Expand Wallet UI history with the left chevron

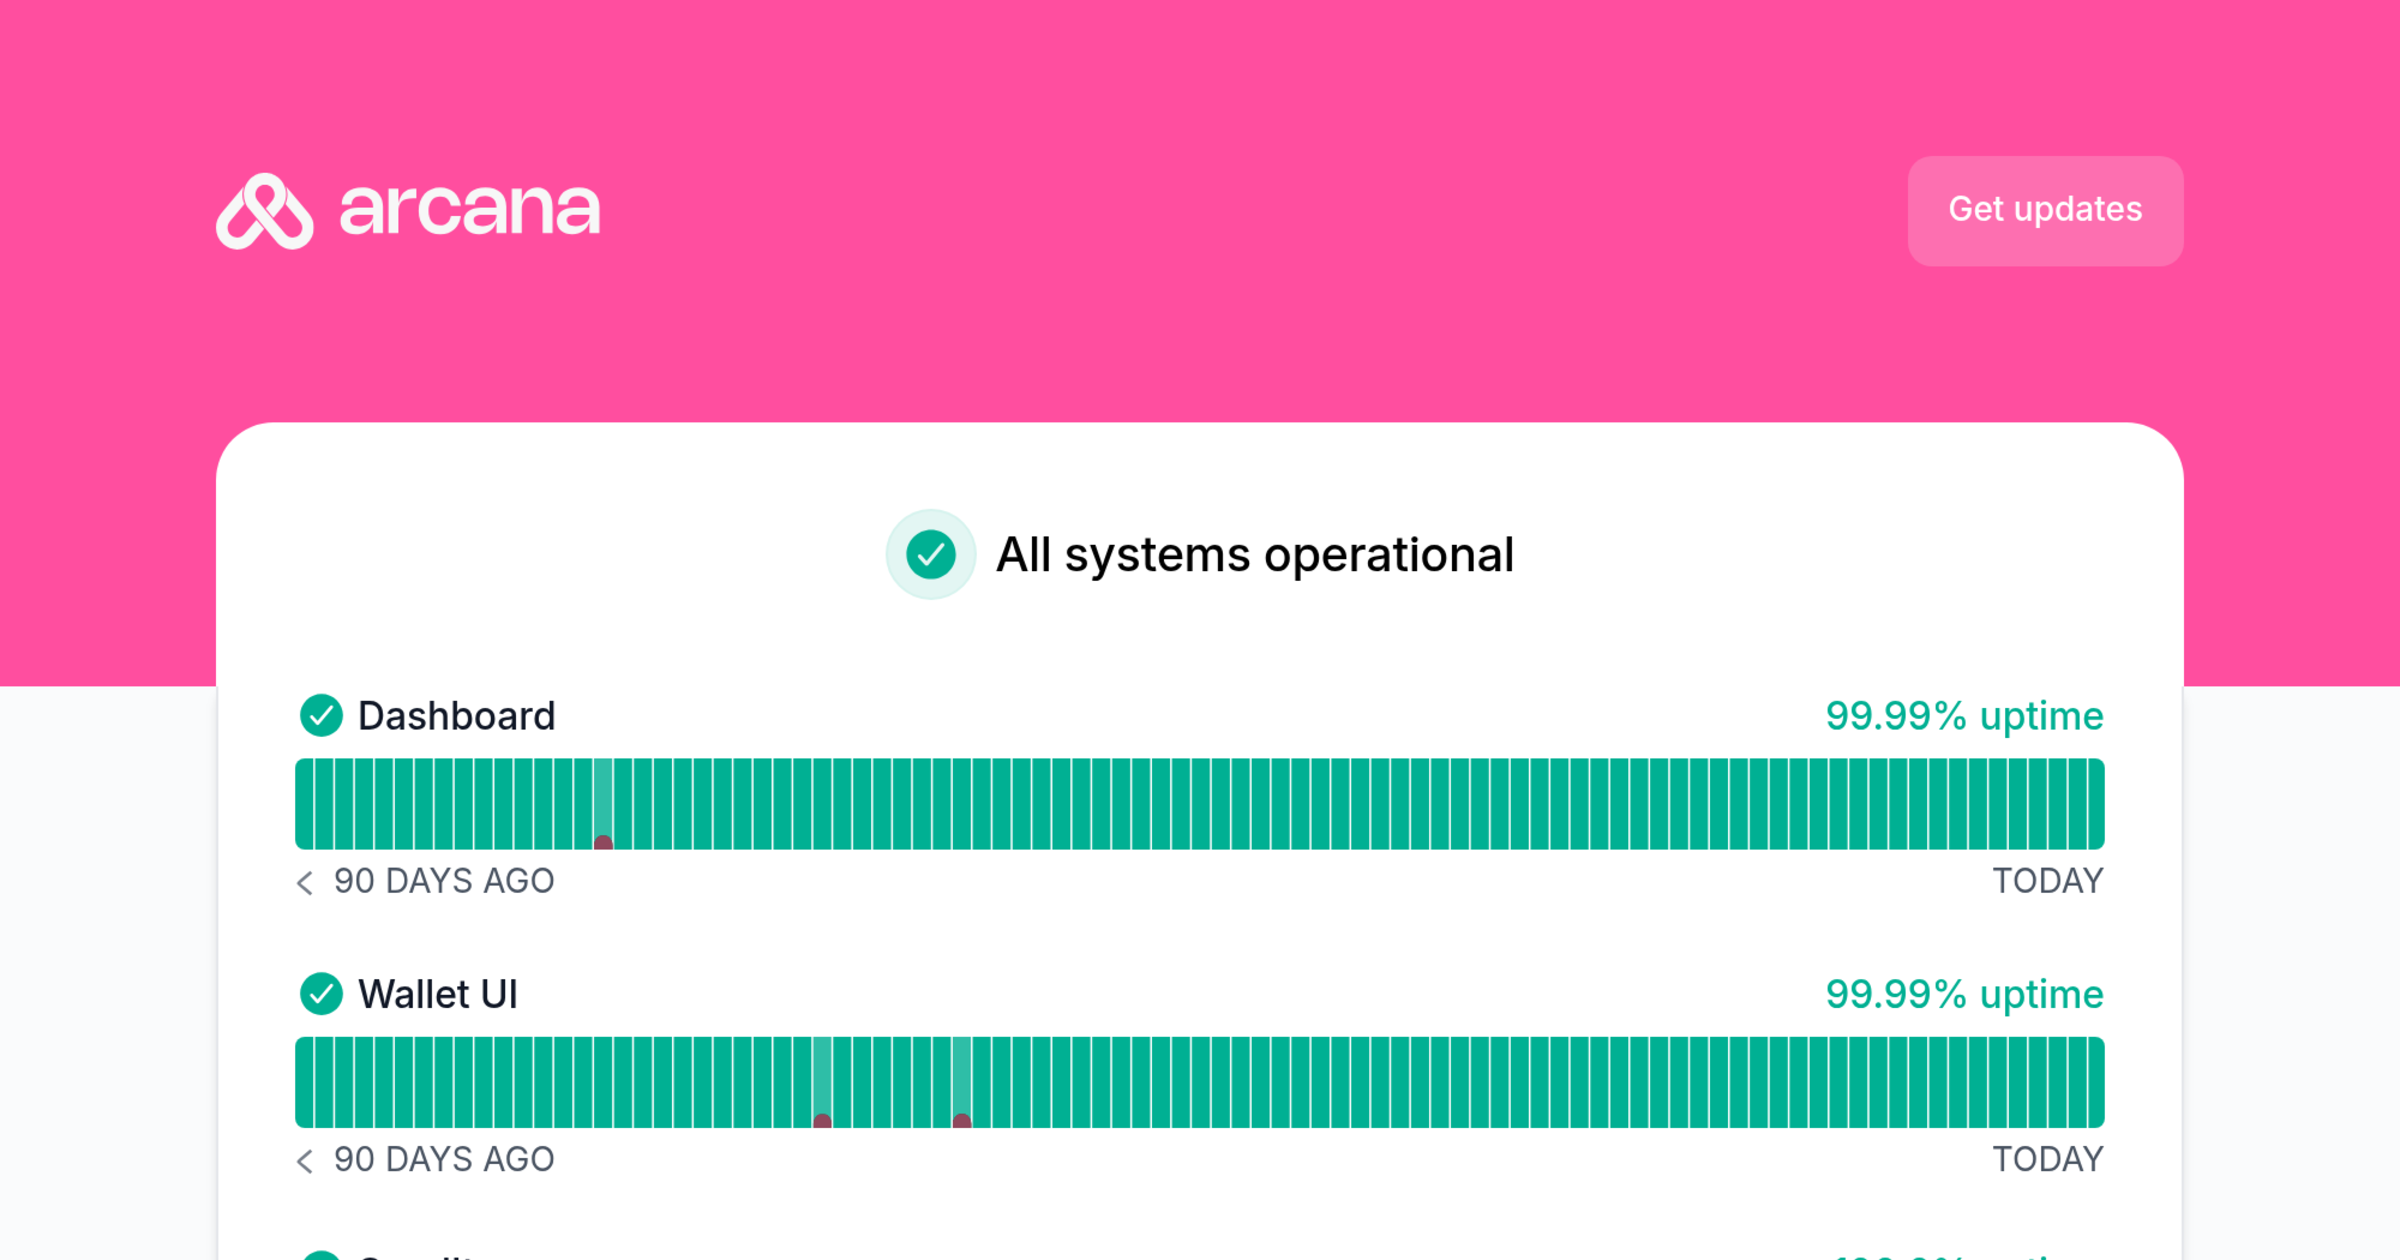[x=303, y=1161]
